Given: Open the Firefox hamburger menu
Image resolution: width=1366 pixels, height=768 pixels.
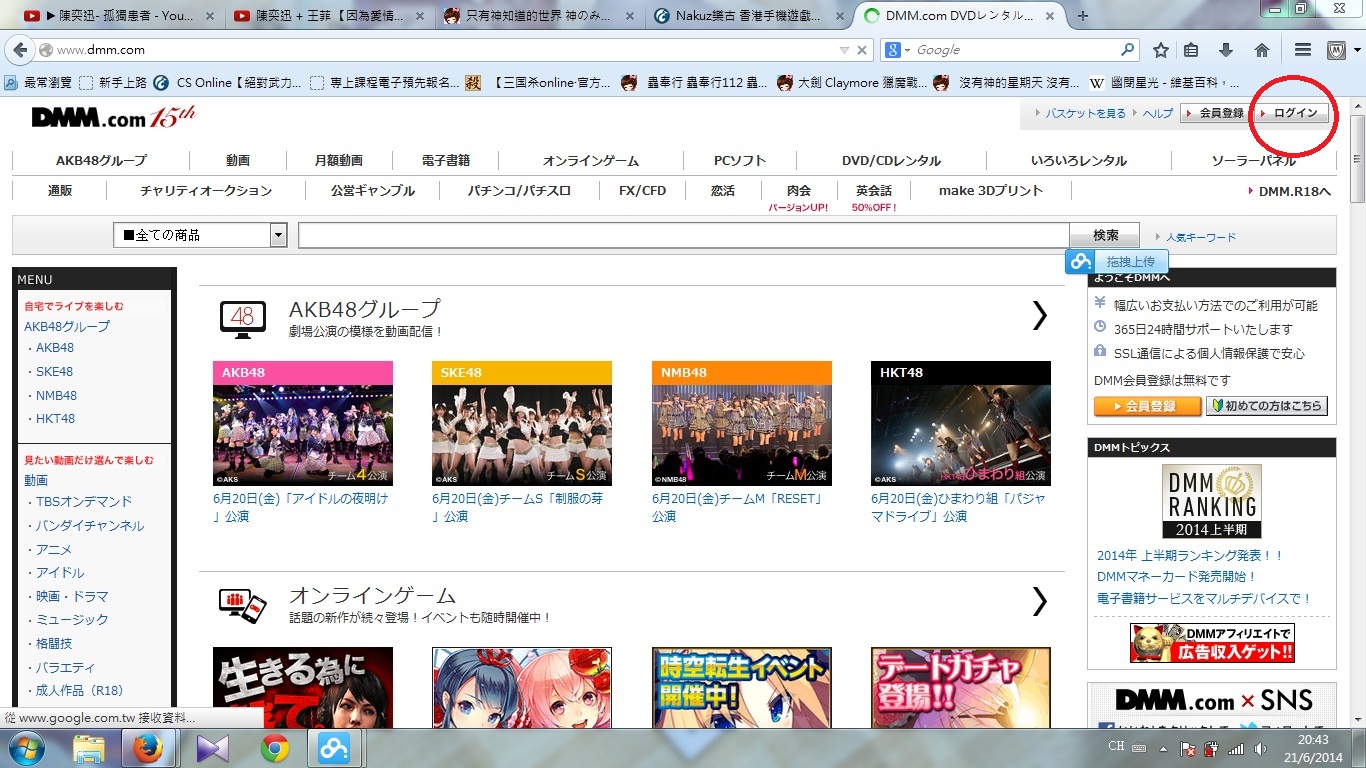Looking at the screenshot, I should [1302, 50].
